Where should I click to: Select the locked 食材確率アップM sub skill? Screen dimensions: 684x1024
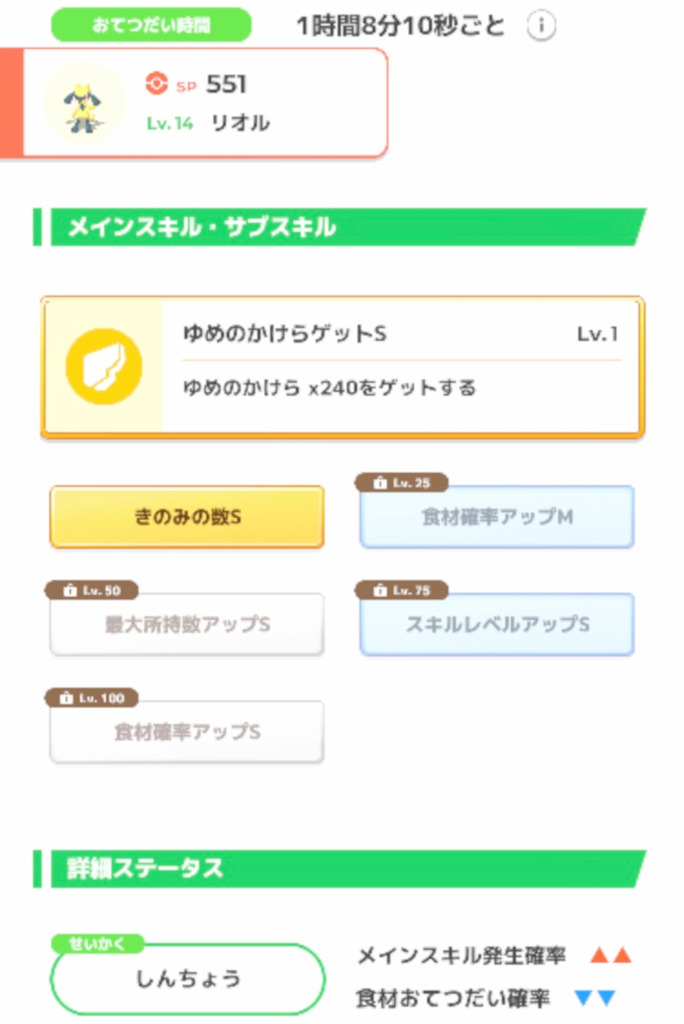[x=497, y=517]
